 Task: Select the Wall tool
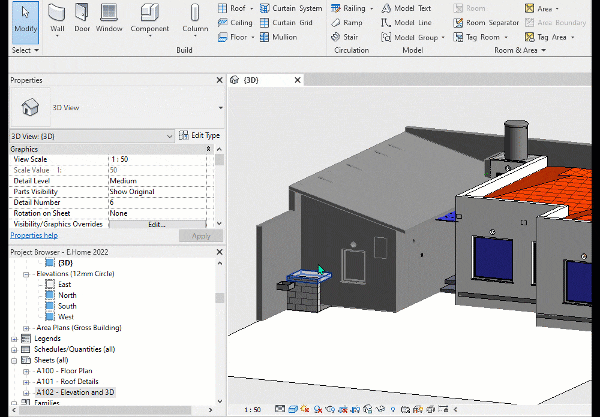click(57, 19)
